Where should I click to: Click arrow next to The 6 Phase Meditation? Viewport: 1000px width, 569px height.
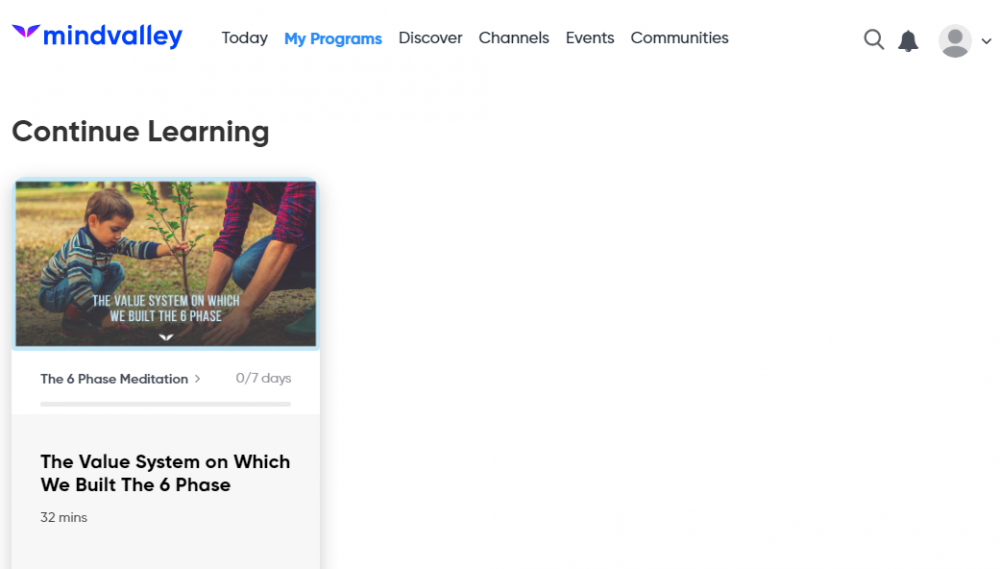(198, 379)
